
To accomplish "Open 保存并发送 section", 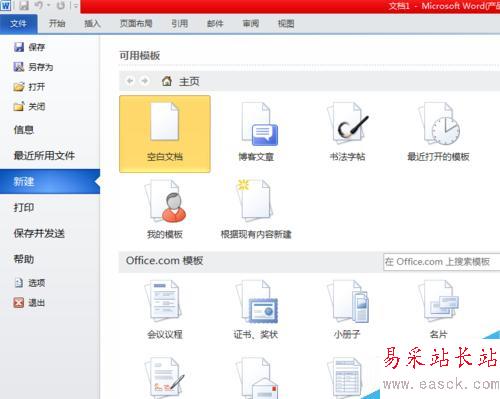I will 39,233.
